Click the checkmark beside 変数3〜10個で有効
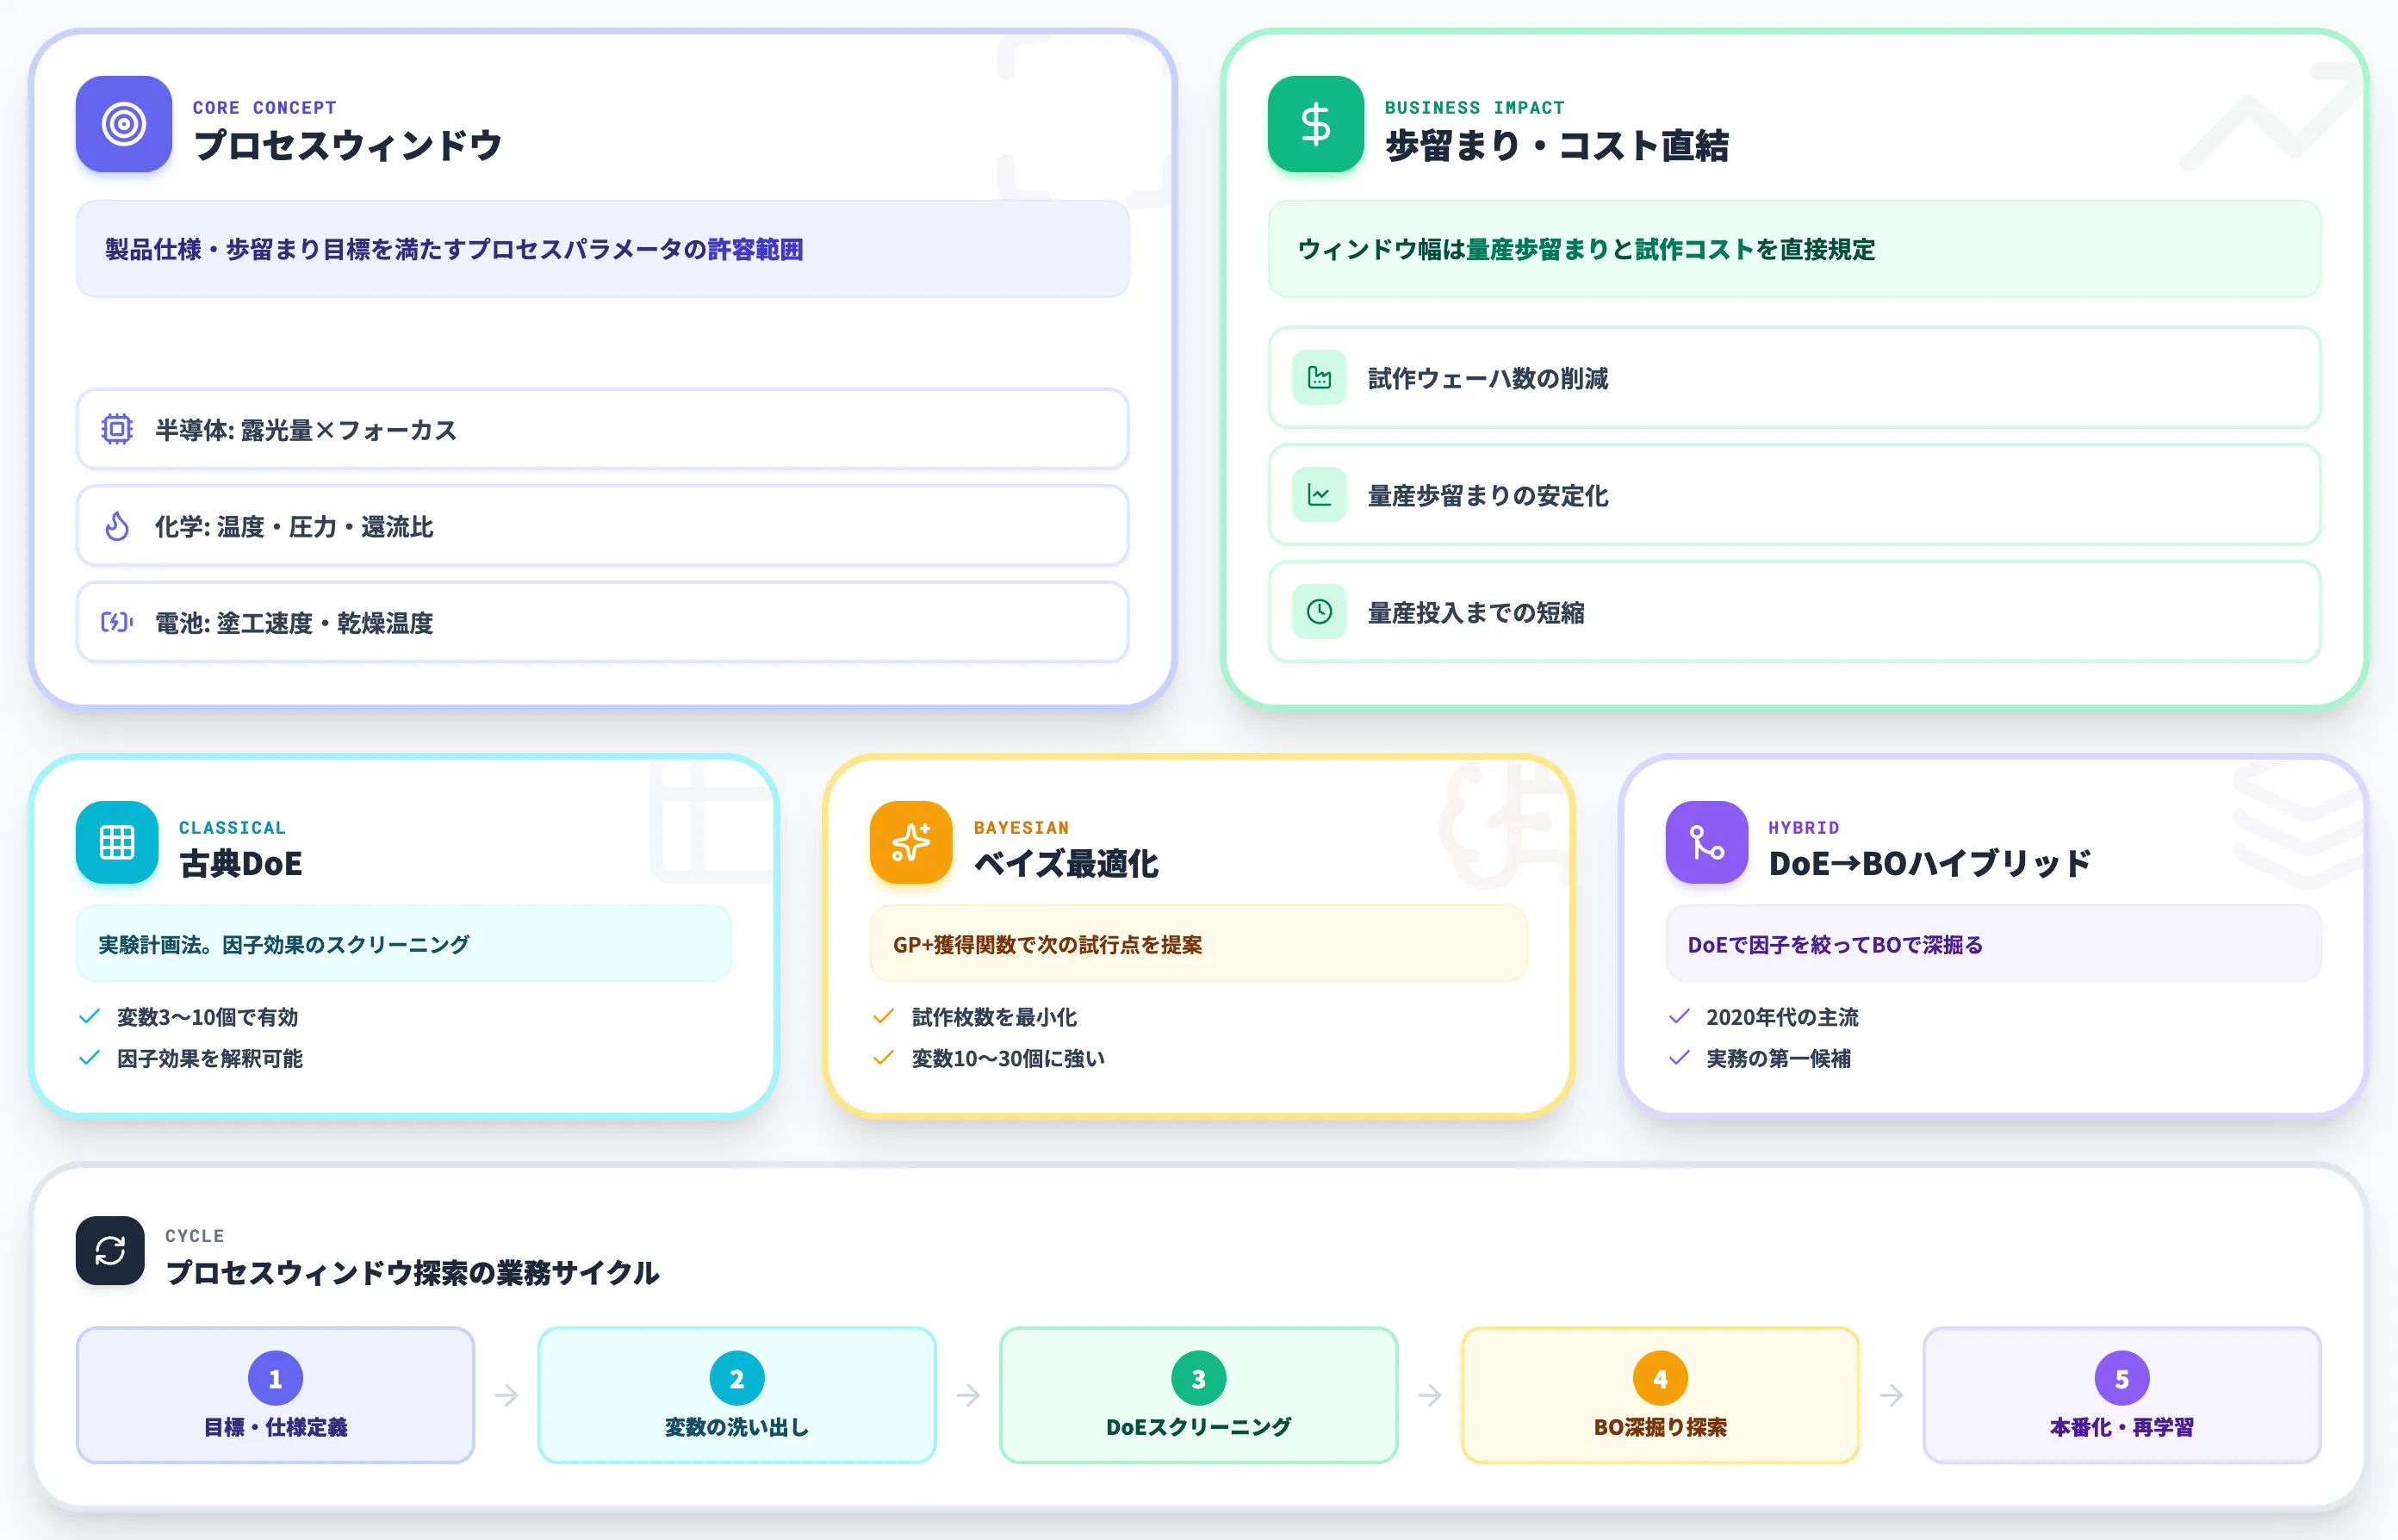This screenshot has width=2398, height=1540. click(89, 1016)
